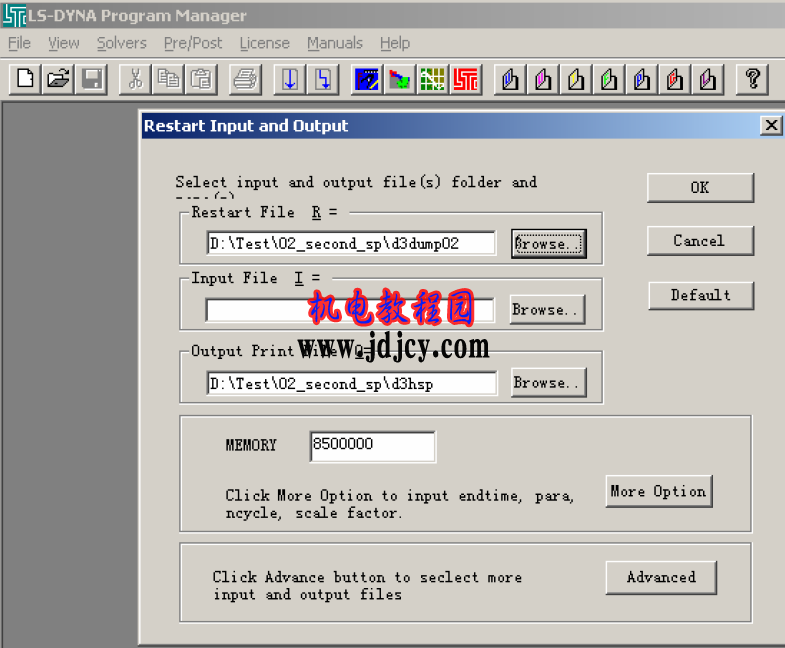Click the Advanced button

click(661, 577)
